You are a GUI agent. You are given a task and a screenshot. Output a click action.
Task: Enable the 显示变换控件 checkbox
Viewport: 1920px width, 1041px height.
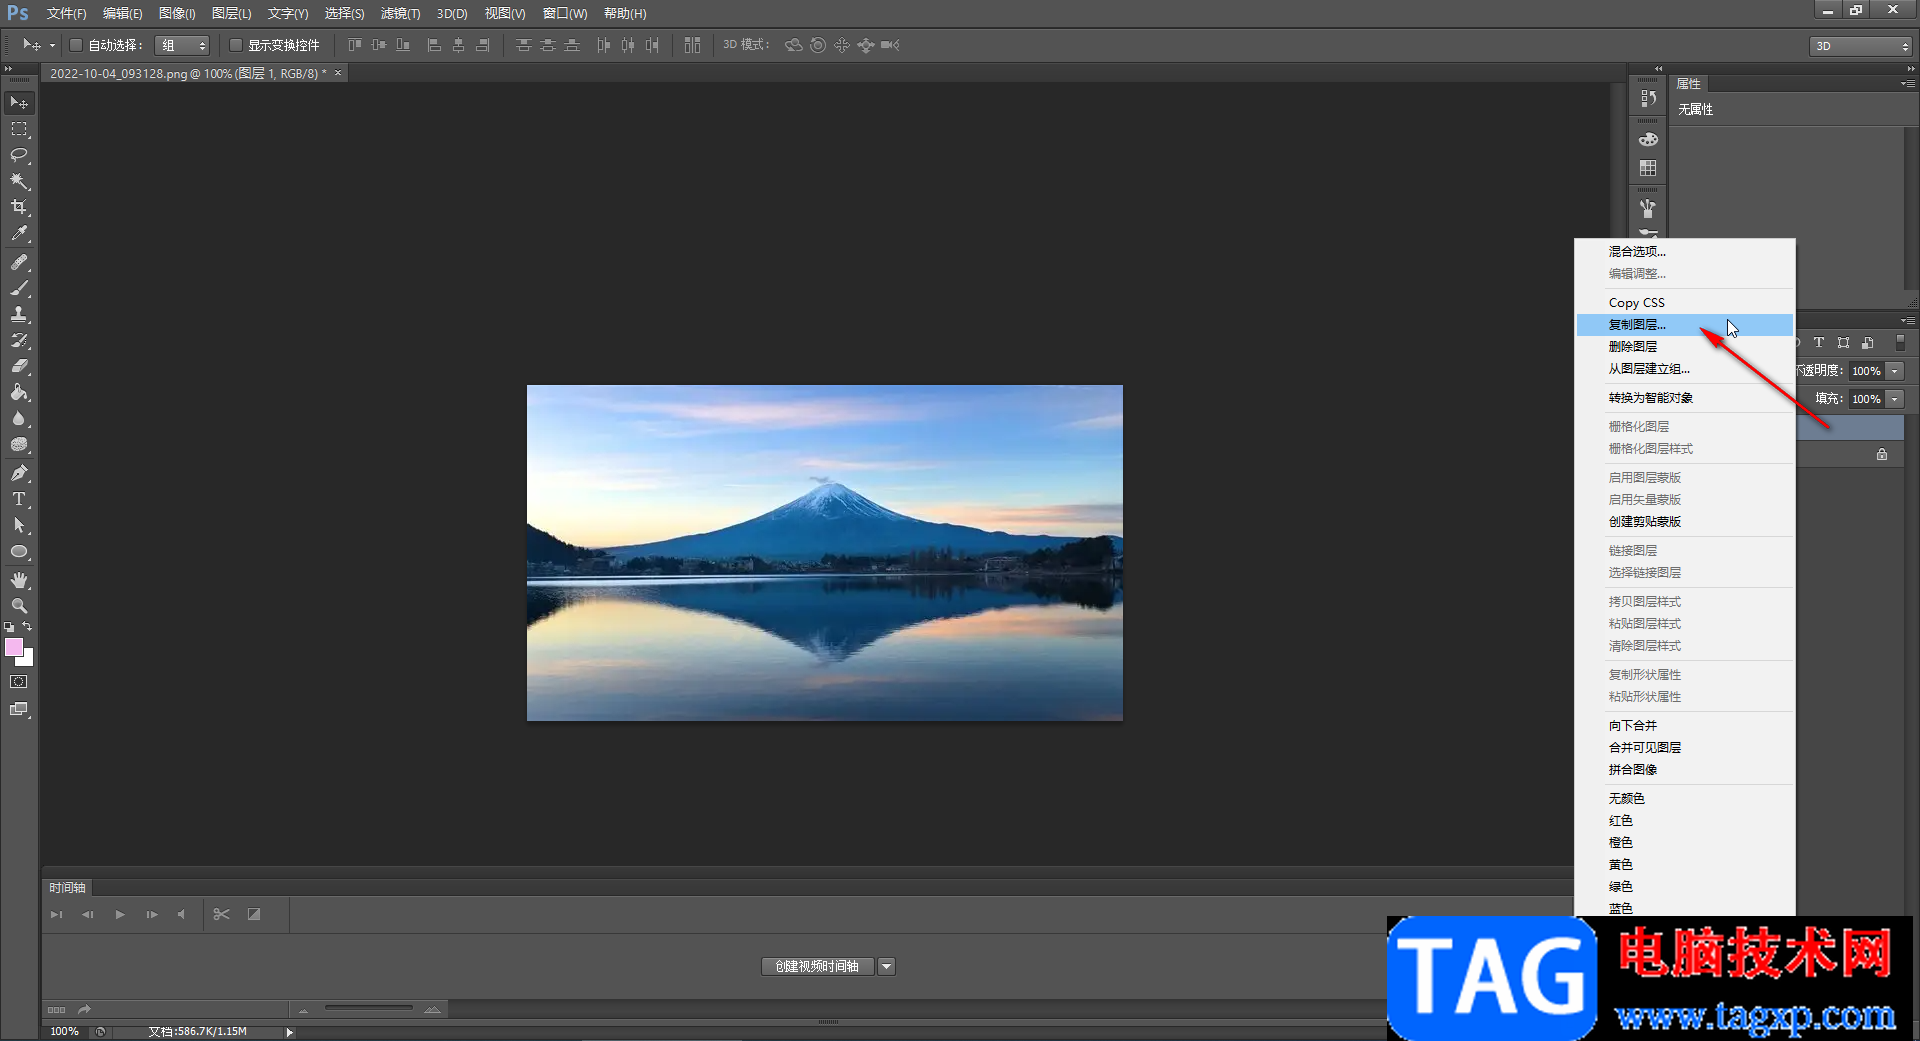tap(236, 45)
